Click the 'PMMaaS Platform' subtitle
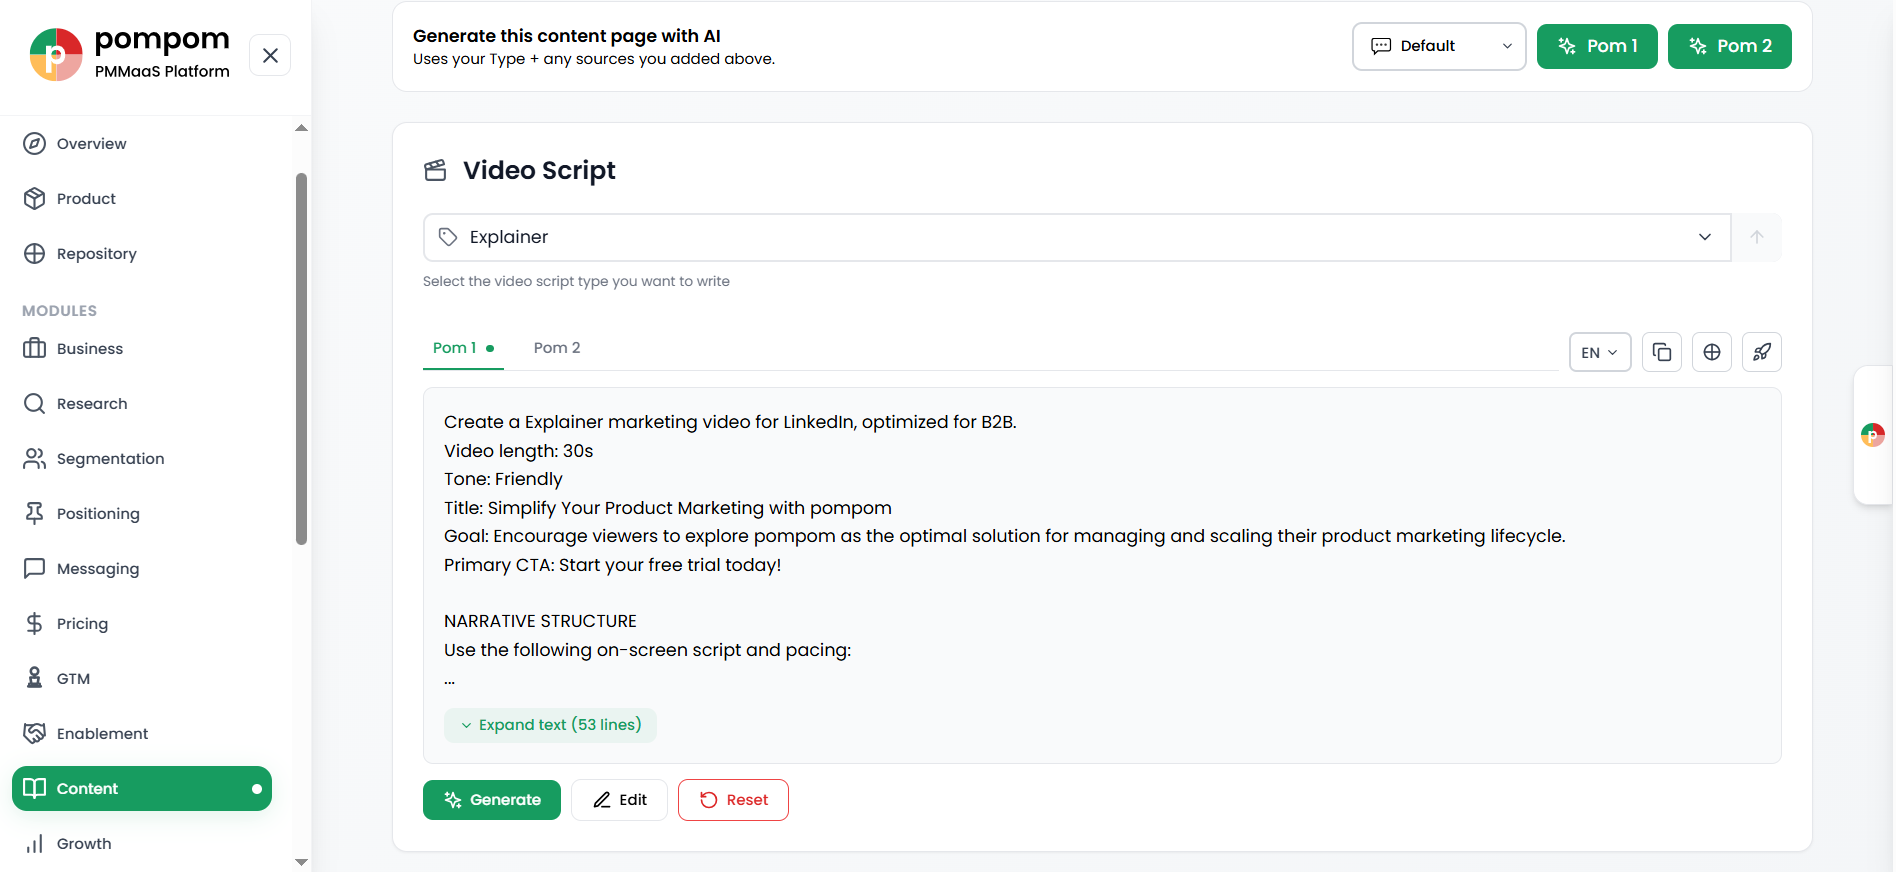 click(x=162, y=71)
